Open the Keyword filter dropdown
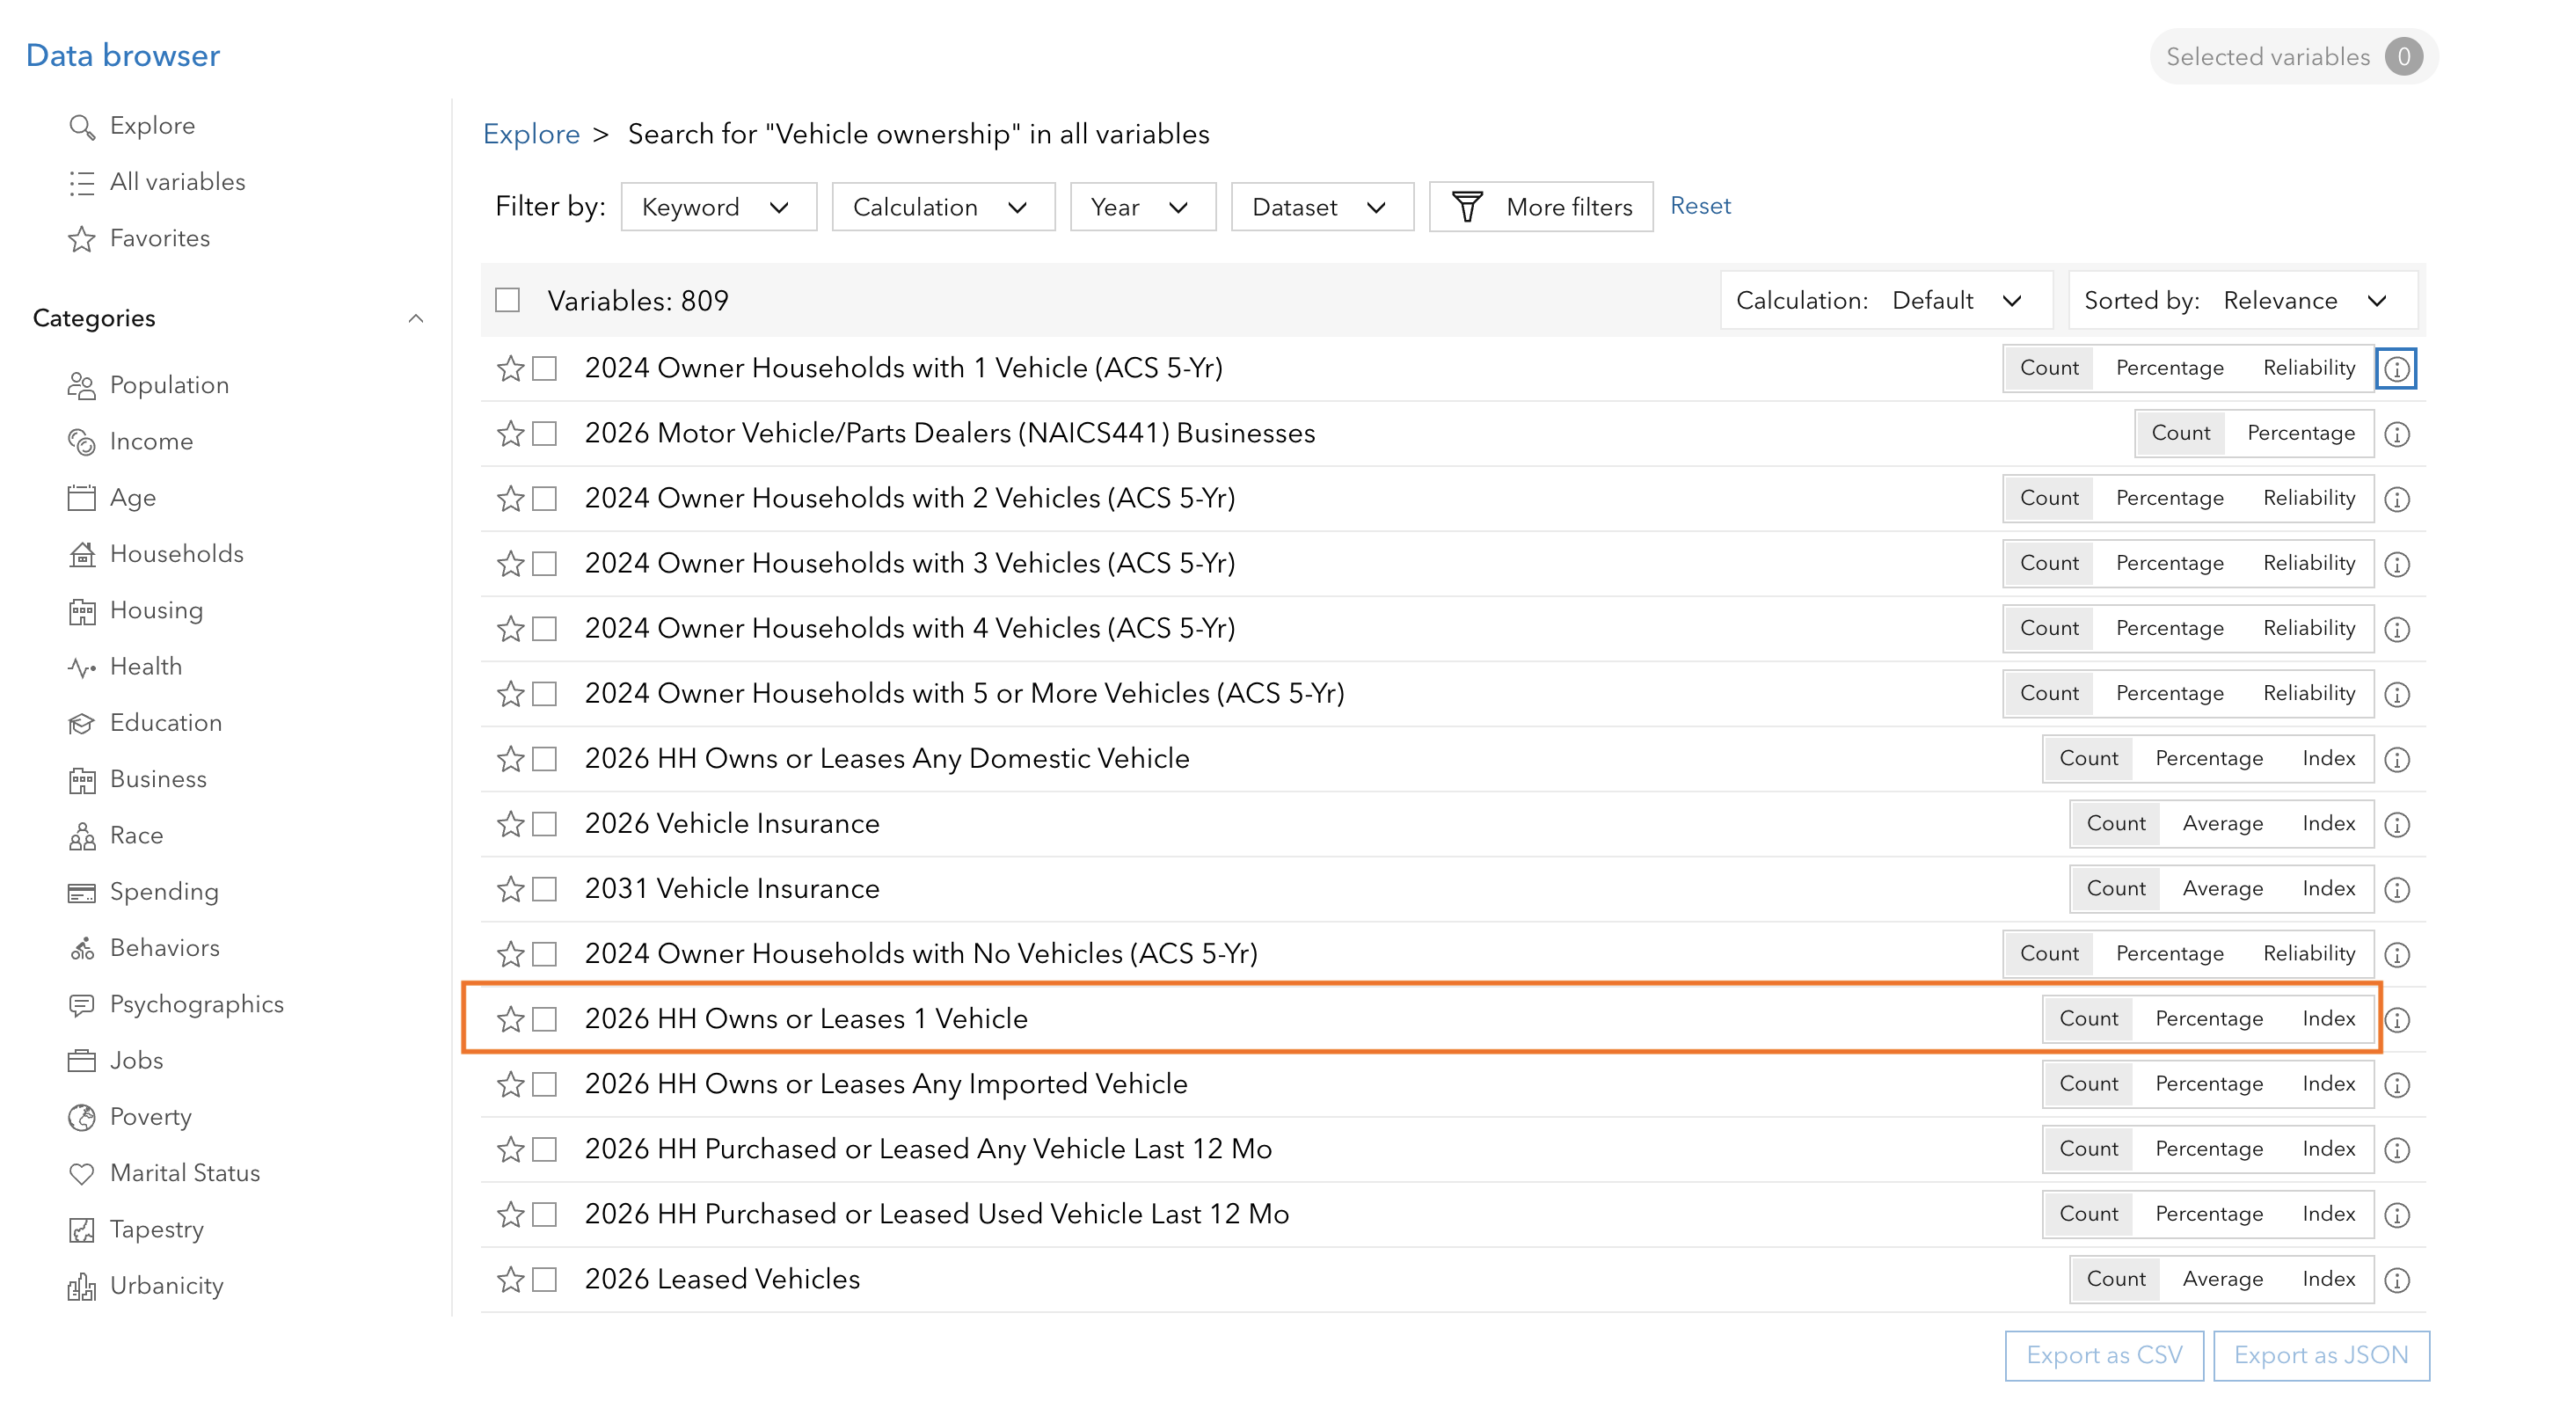This screenshot has width=2560, height=1408. pyautogui.click(x=718, y=206)
